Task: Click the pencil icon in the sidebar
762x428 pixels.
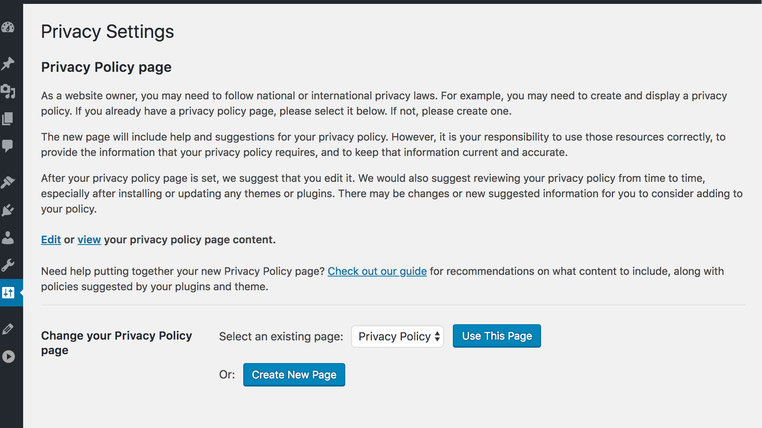Action: tap(8, 329)
